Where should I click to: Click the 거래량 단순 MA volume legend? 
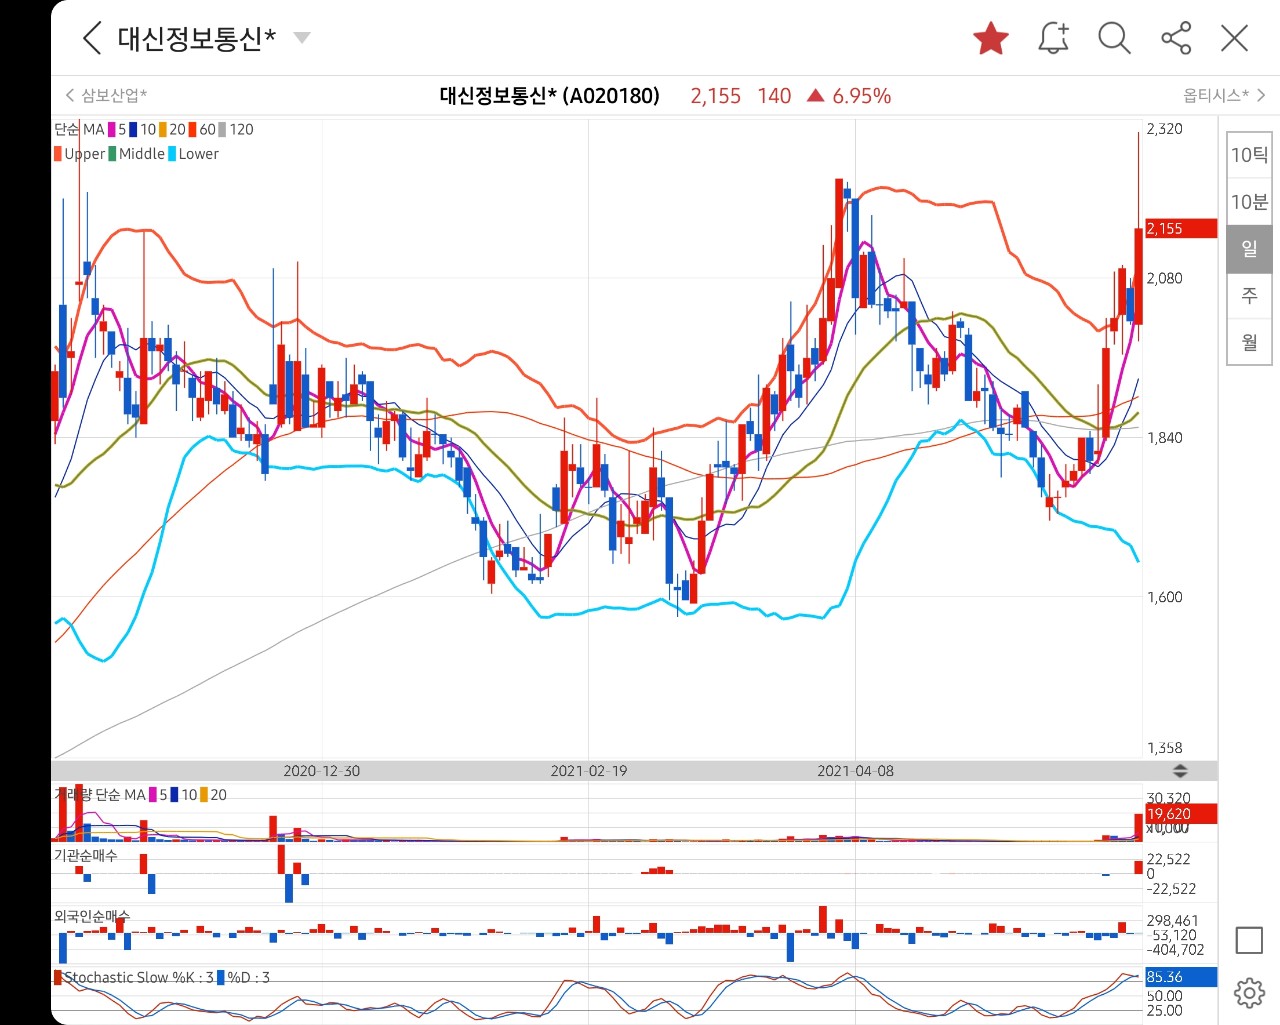tap(99, 795)
